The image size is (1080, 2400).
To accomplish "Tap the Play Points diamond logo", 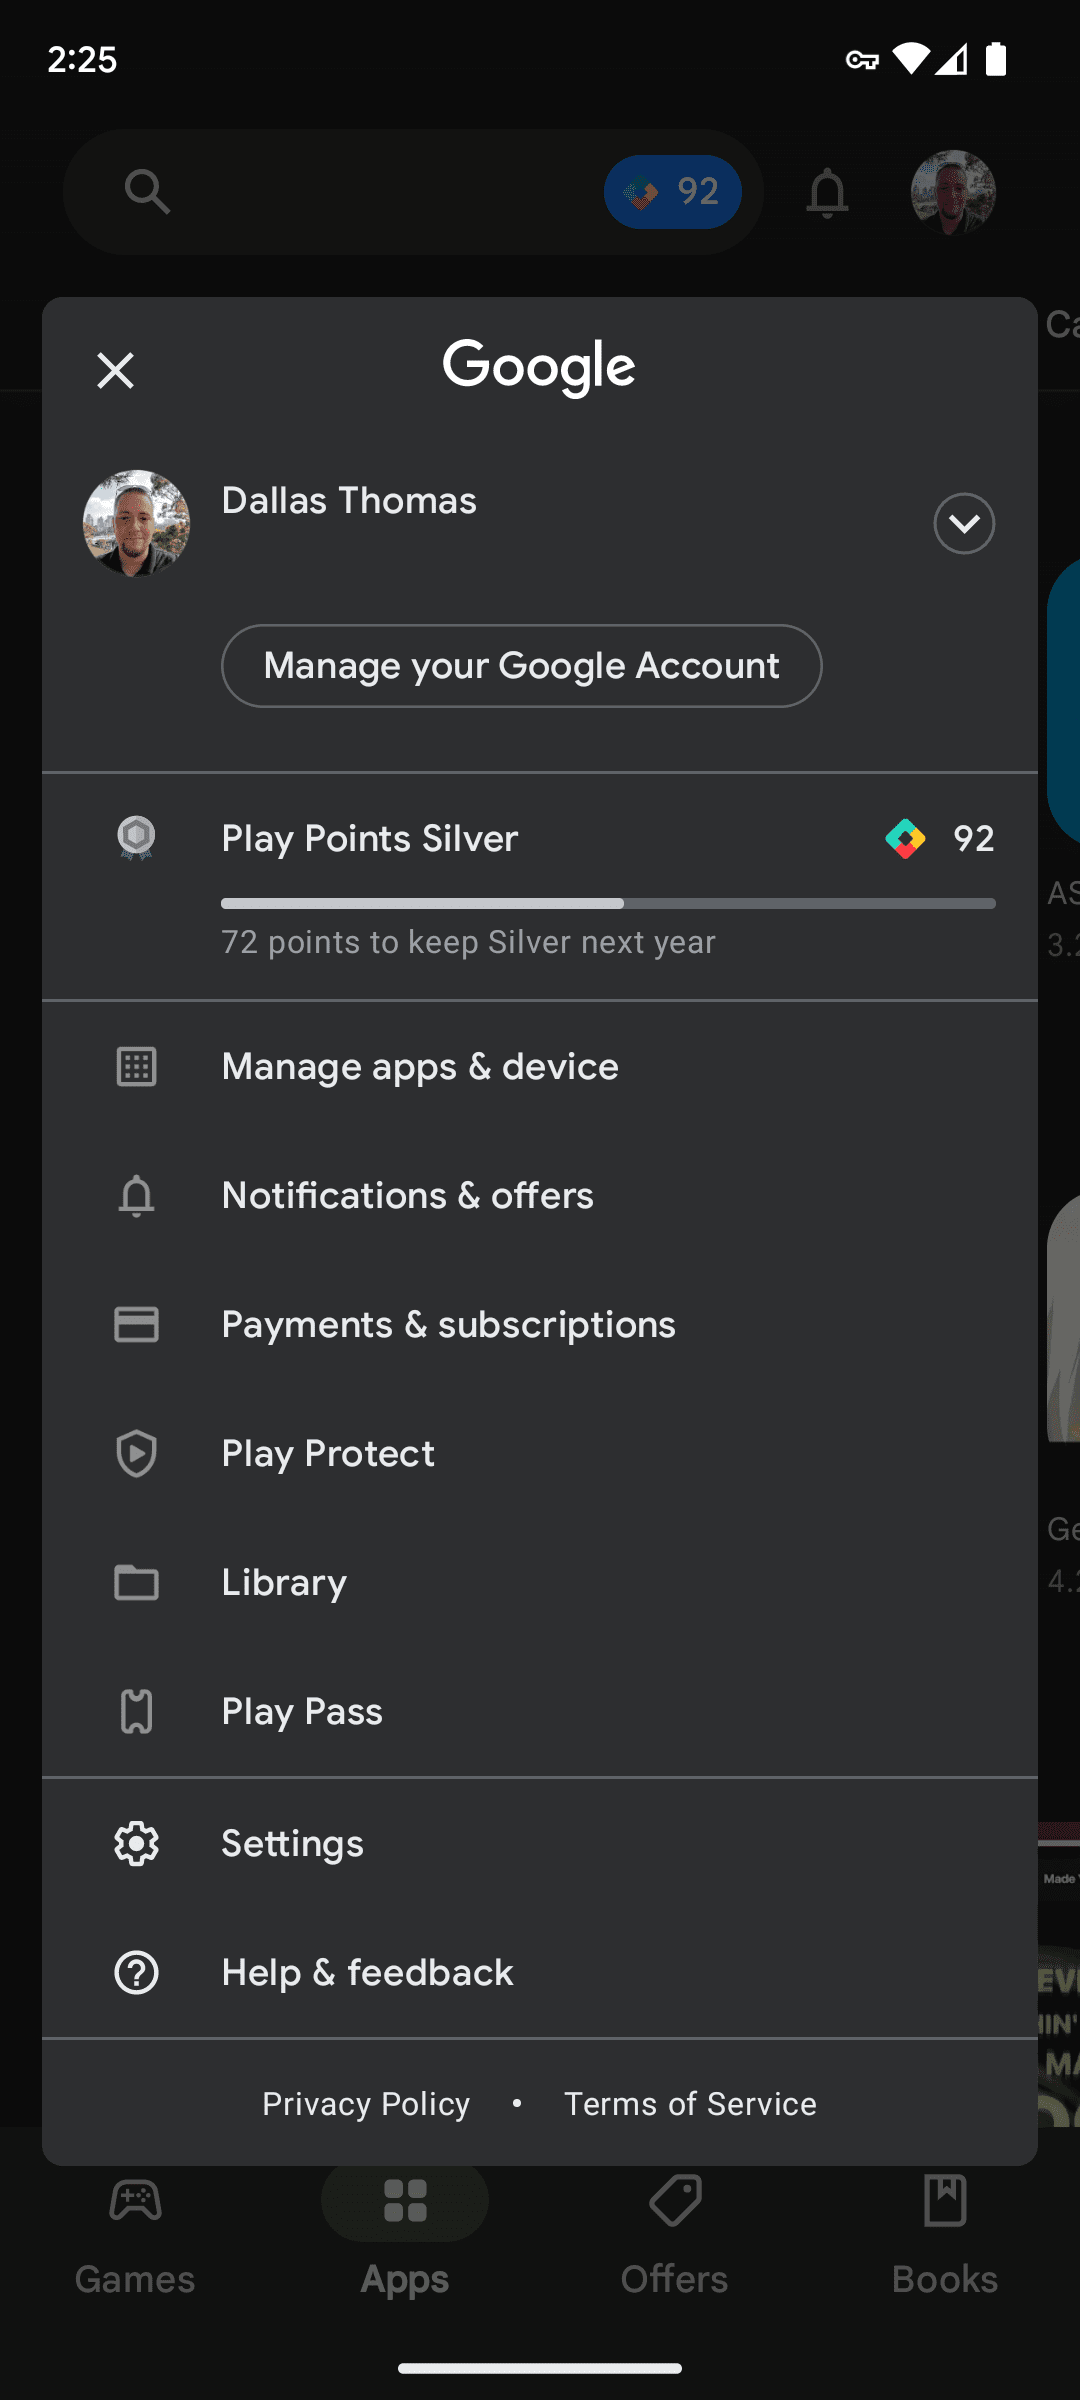I will pos(905,839).
